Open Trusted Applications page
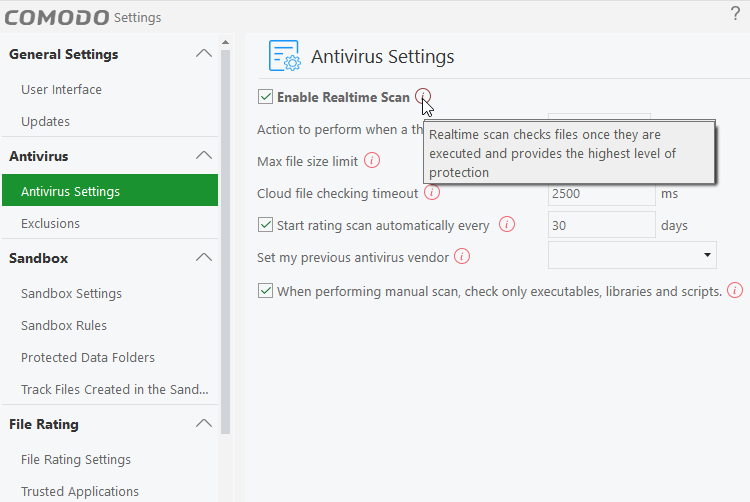 coord(79,491)
